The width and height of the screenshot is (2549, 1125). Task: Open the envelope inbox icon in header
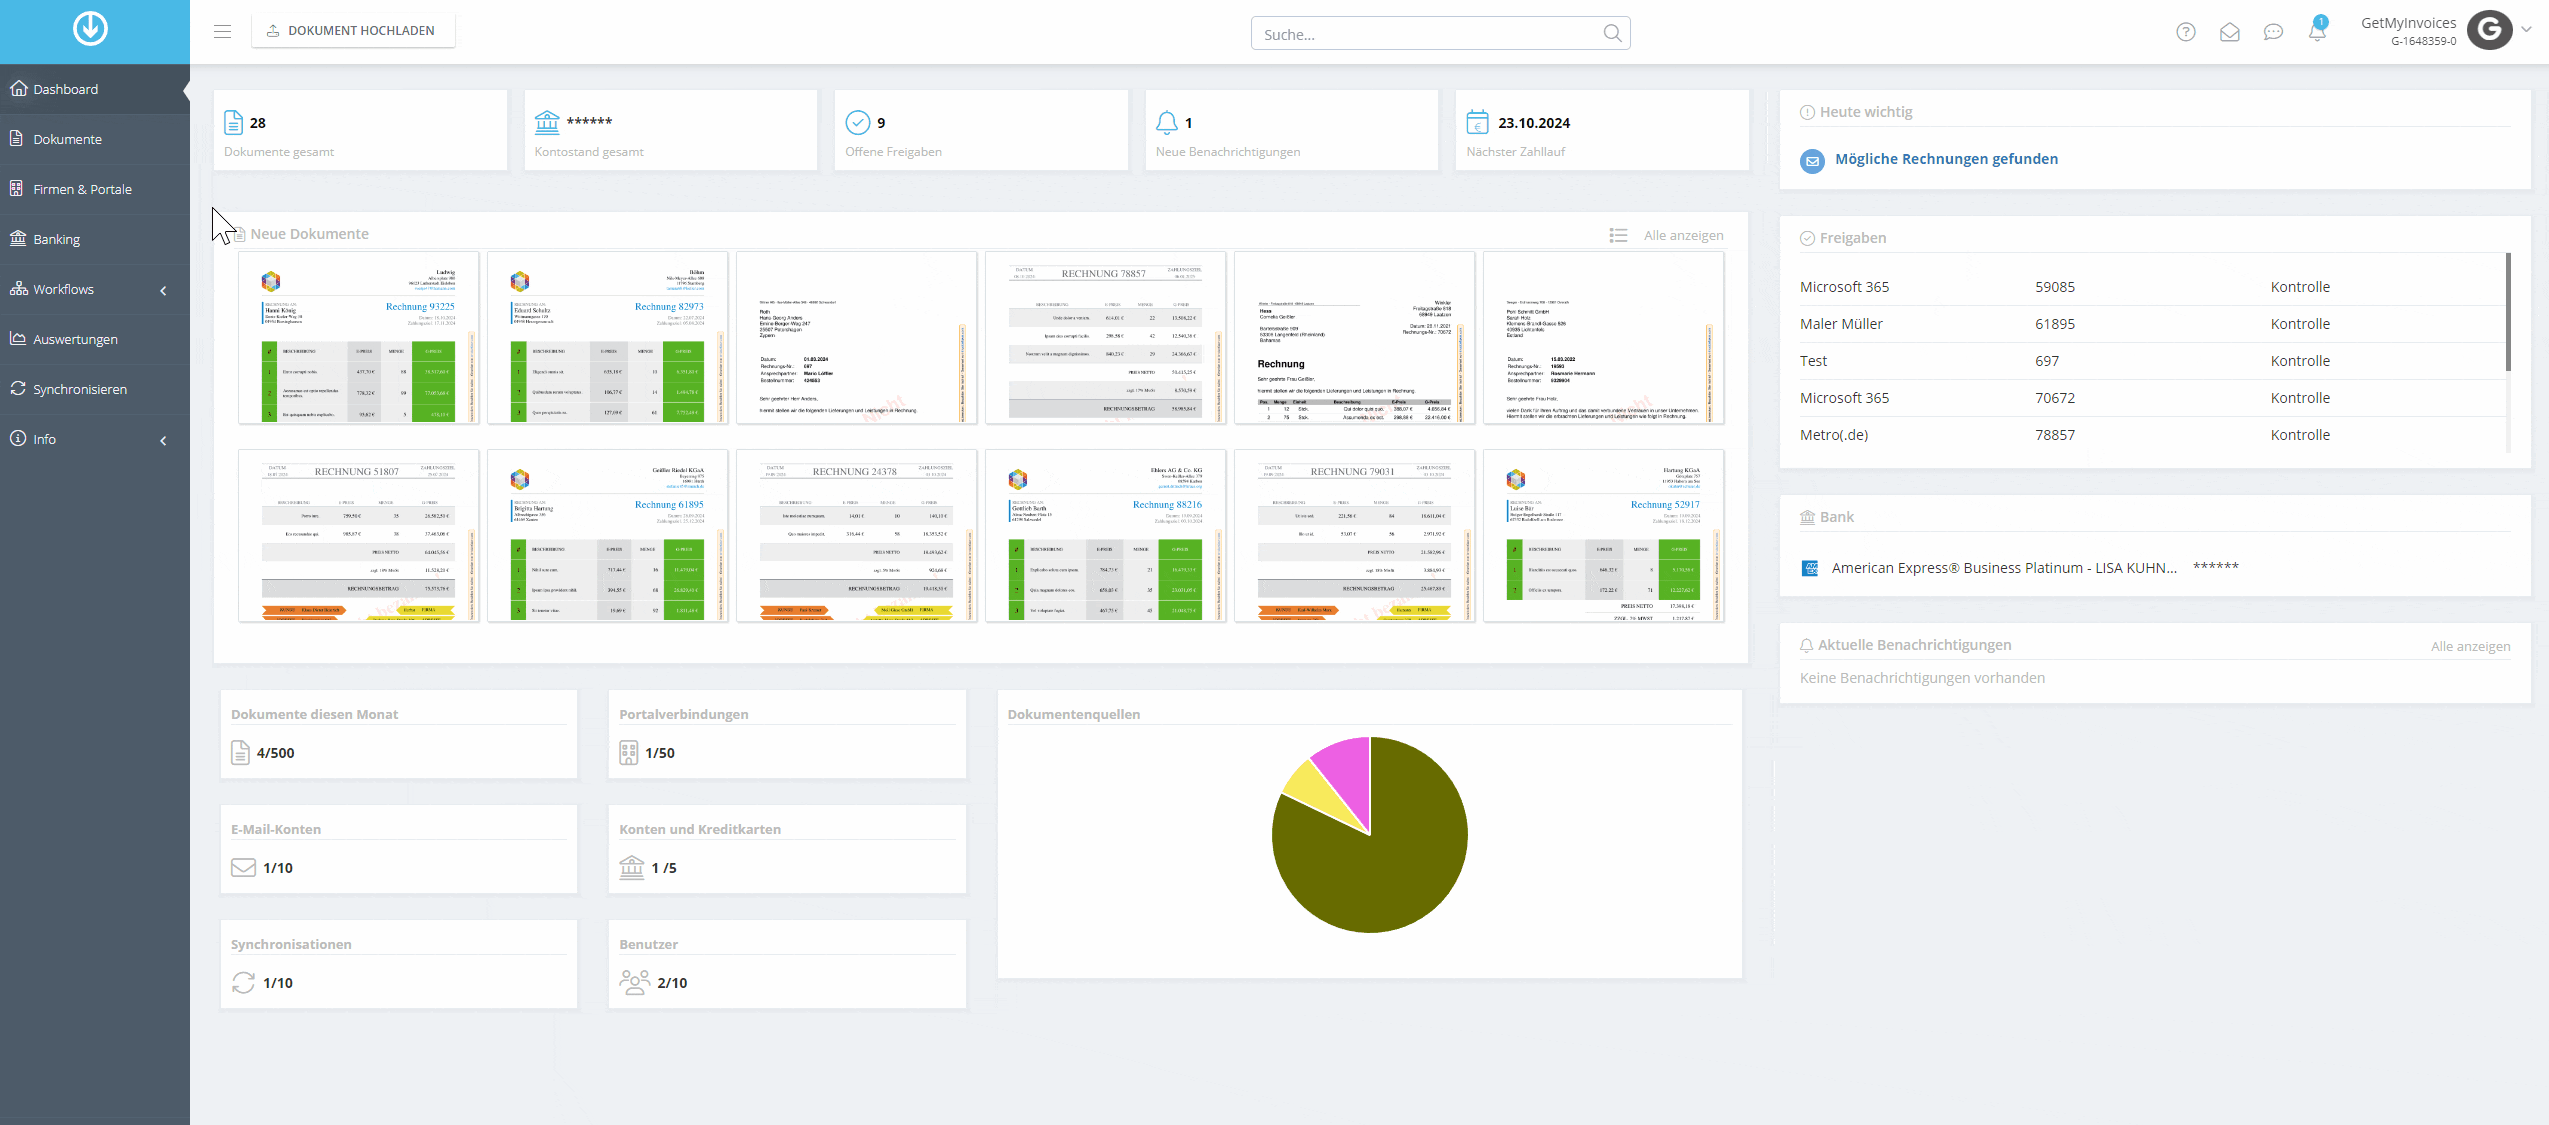point(2229,32)
